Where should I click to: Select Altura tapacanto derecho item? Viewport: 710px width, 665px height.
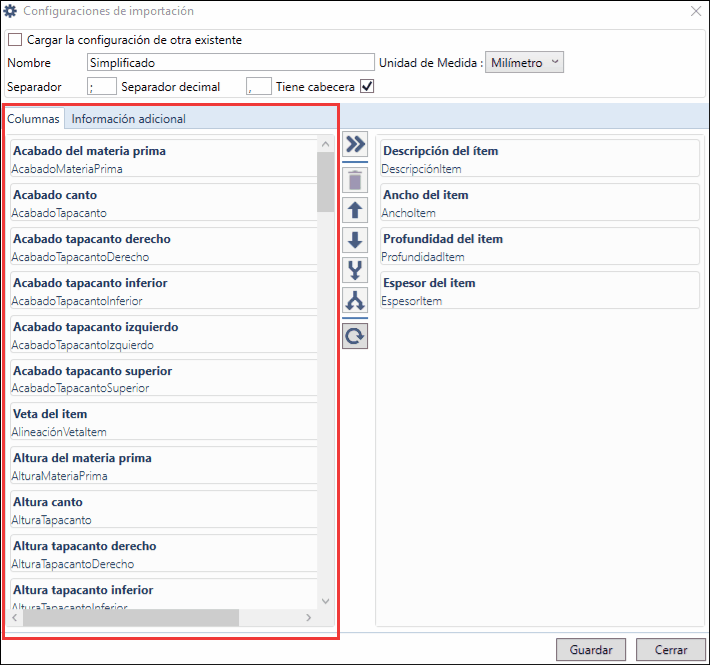coord(163,554)
